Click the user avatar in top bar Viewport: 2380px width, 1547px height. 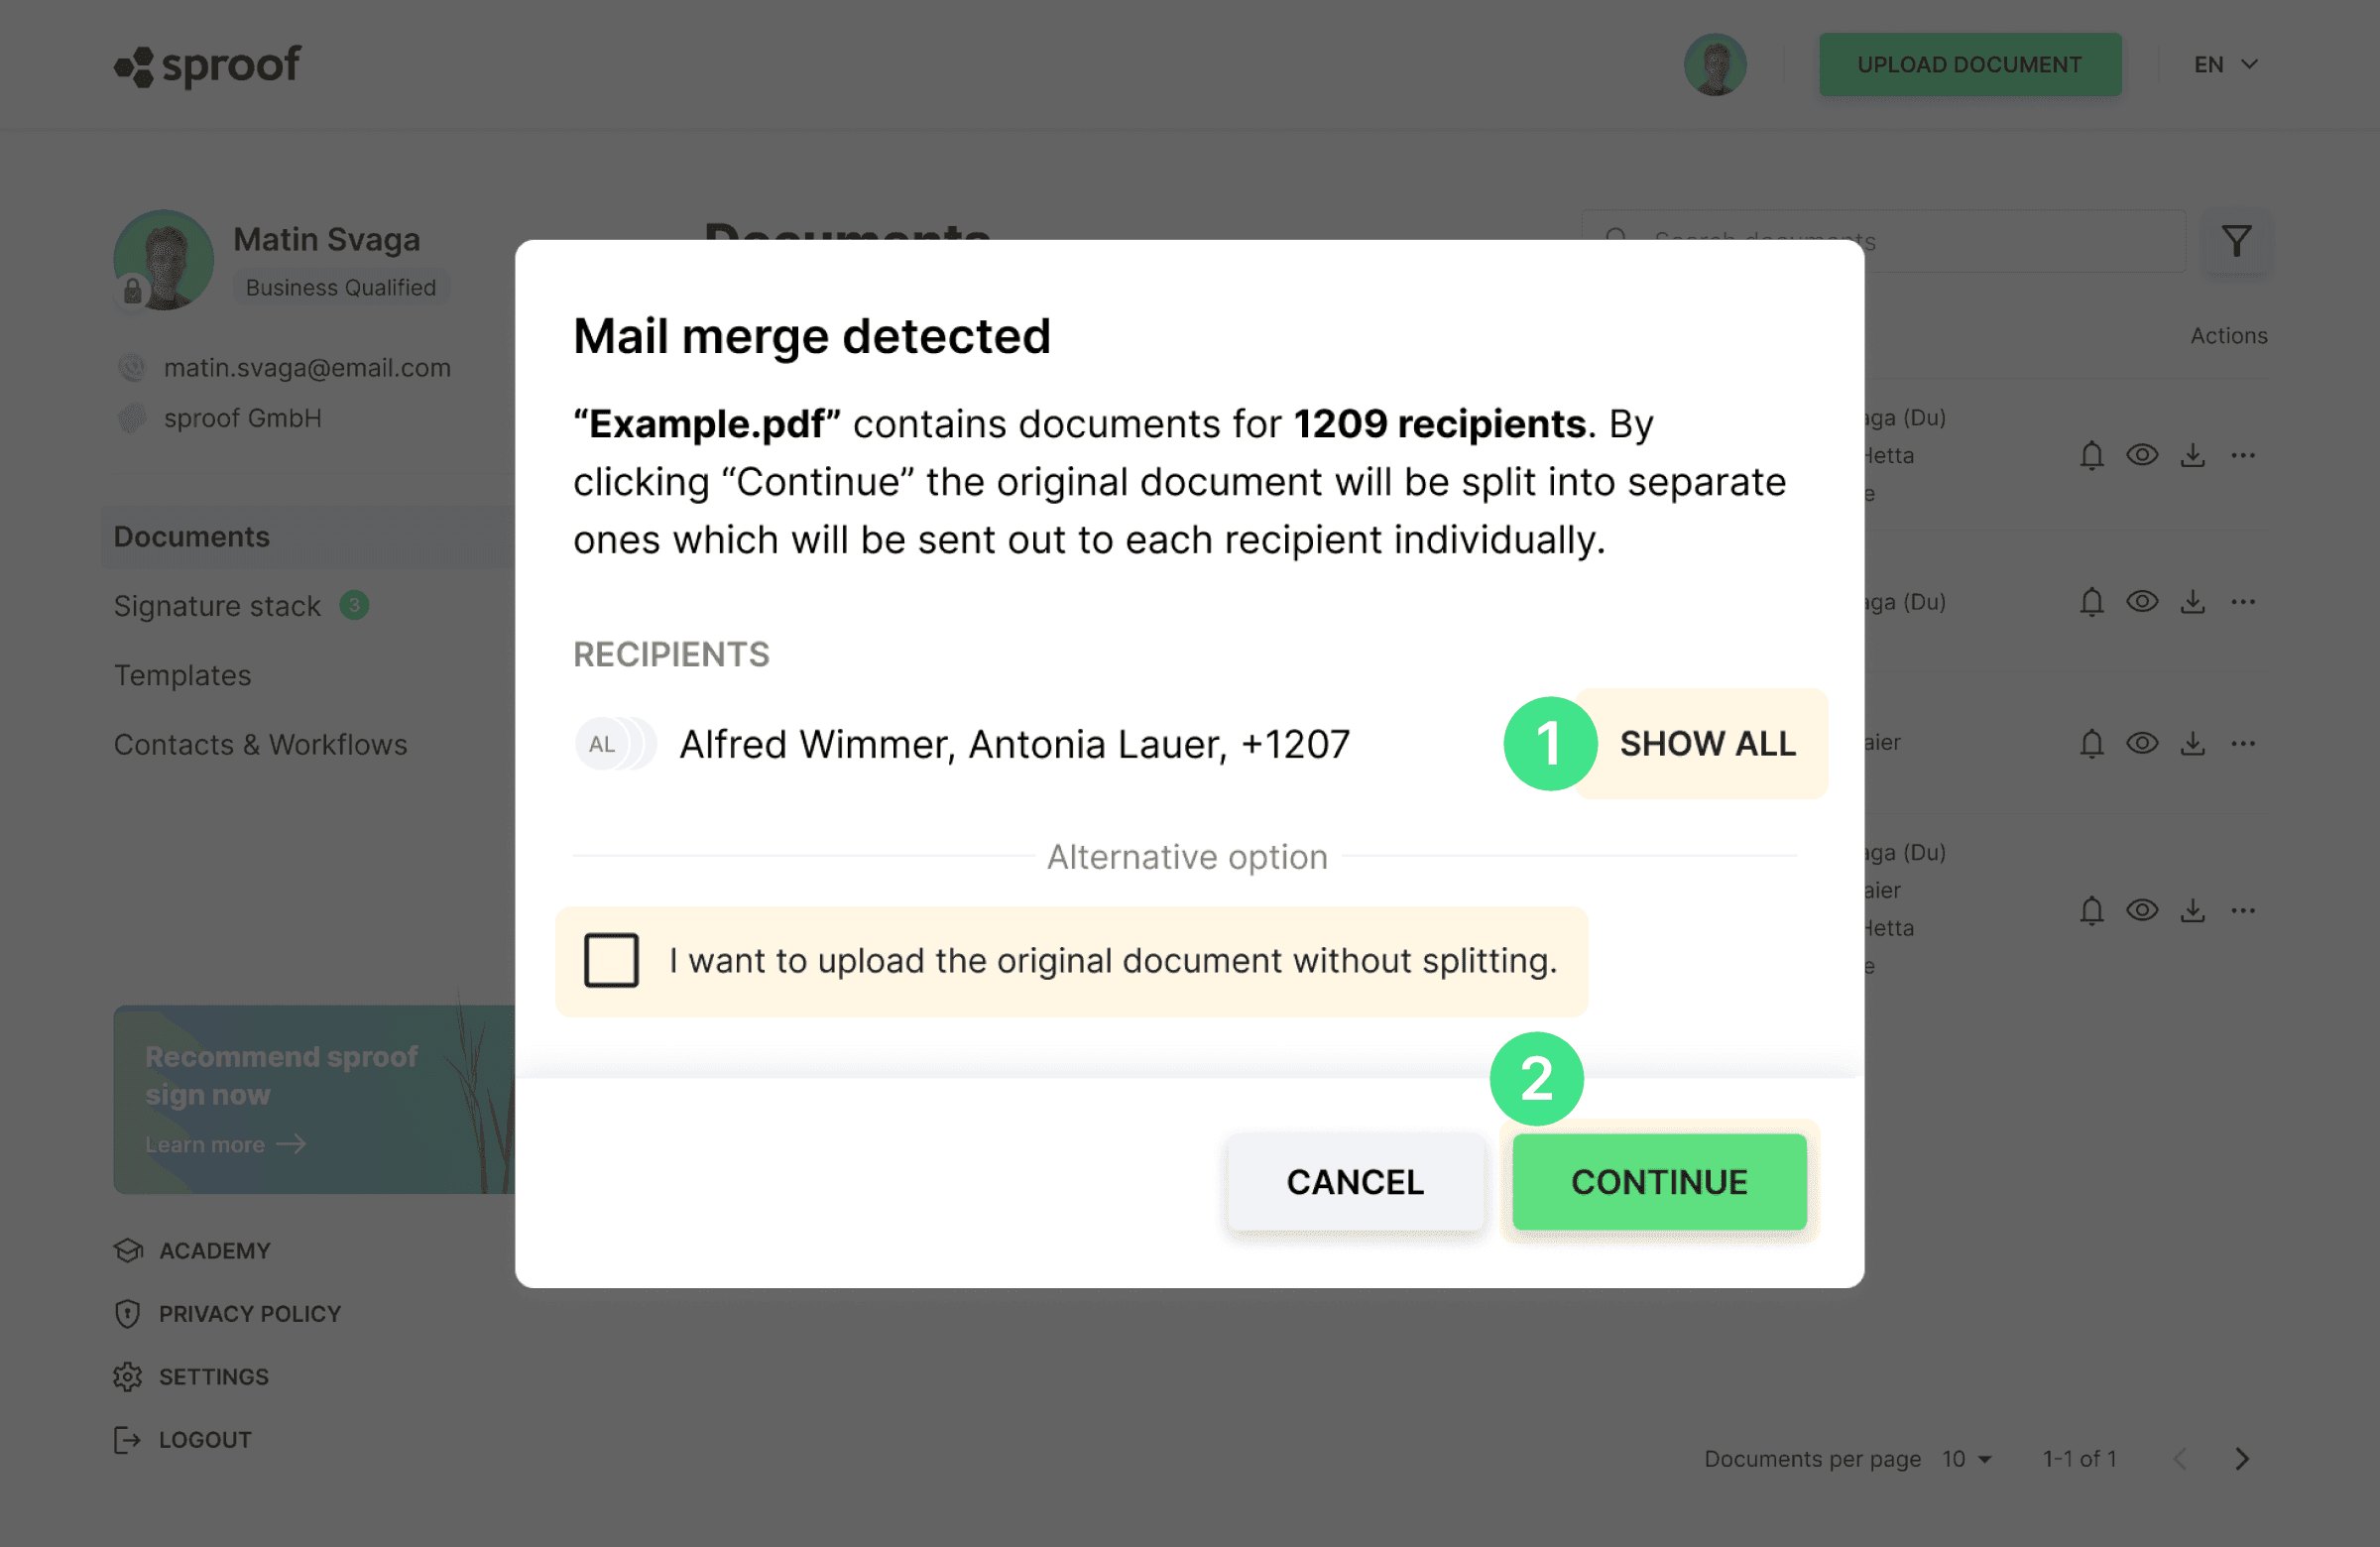[x=1715, y=65]
